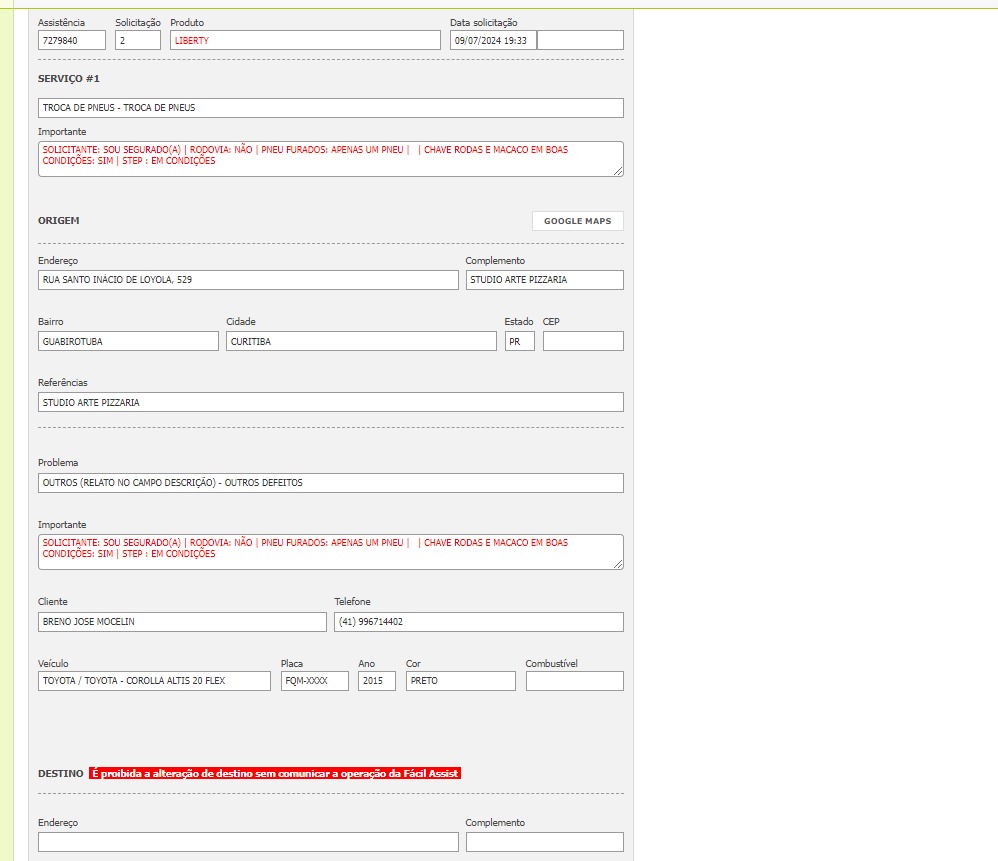This screenshot has height=861, width=998.
Task: Click the Placa label
Action: click(x=292, y=663)
